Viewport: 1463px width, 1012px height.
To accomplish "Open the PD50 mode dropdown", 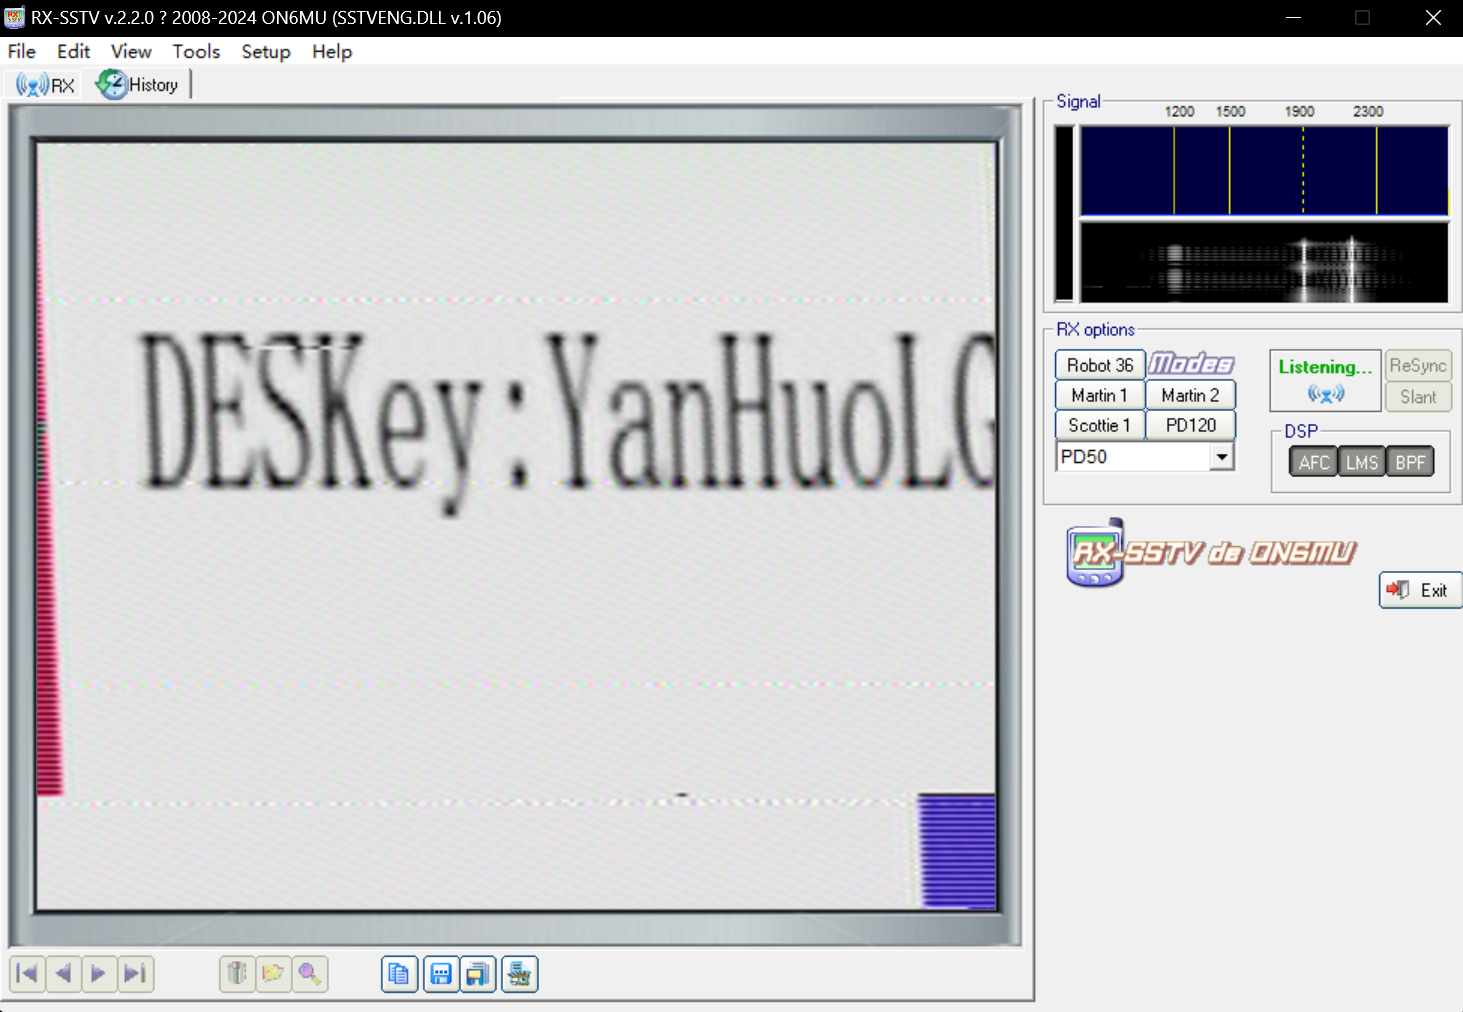I will click(1222, 456).
